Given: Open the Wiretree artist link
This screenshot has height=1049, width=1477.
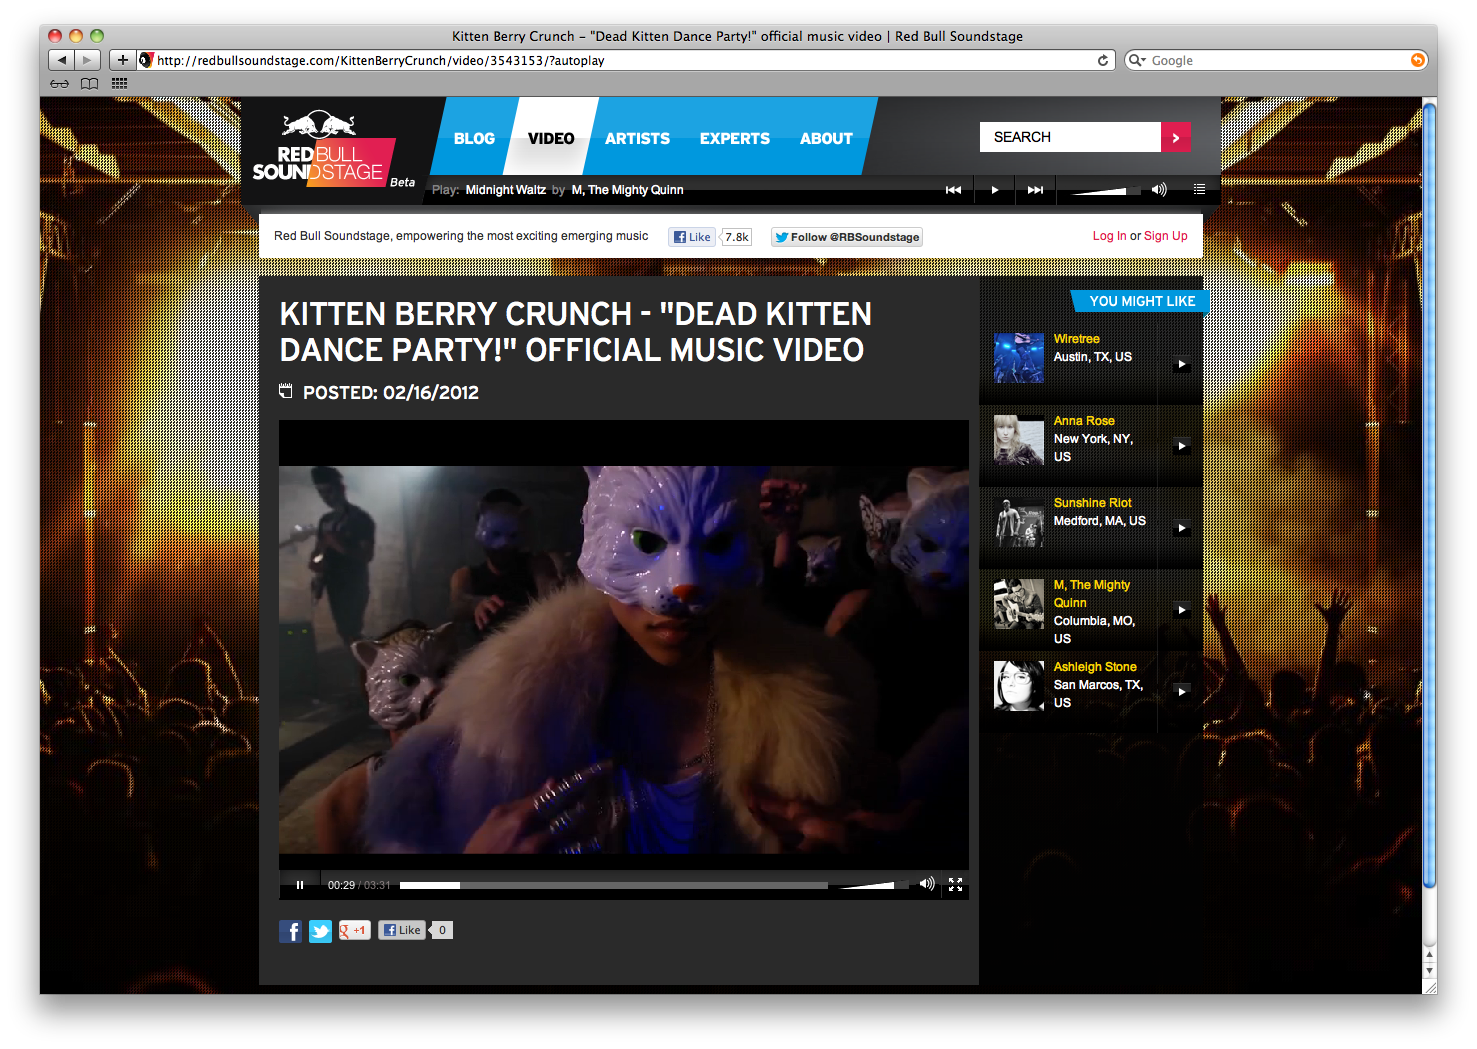Looking at the screenshot, I should pyautogui.click(x=1076, y=339).
